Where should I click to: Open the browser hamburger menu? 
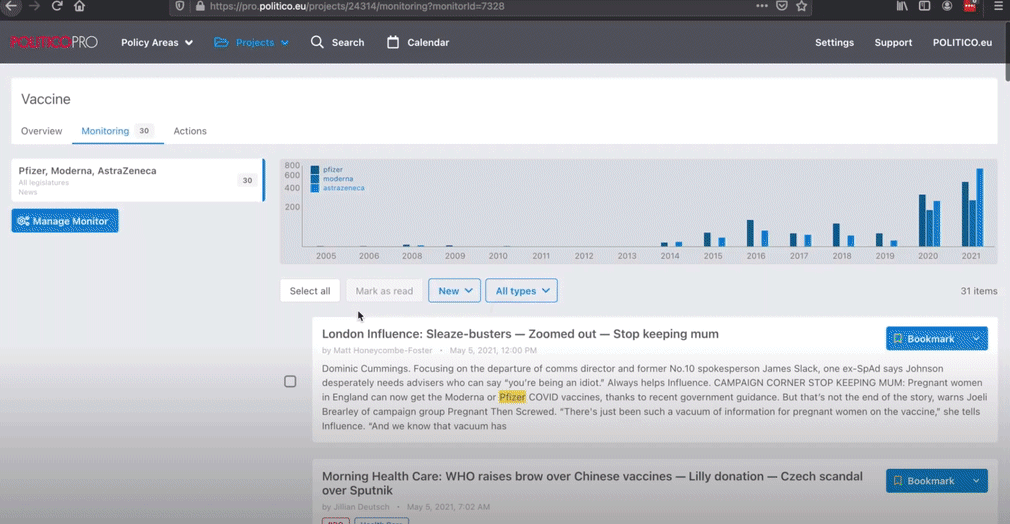(998, 6)
